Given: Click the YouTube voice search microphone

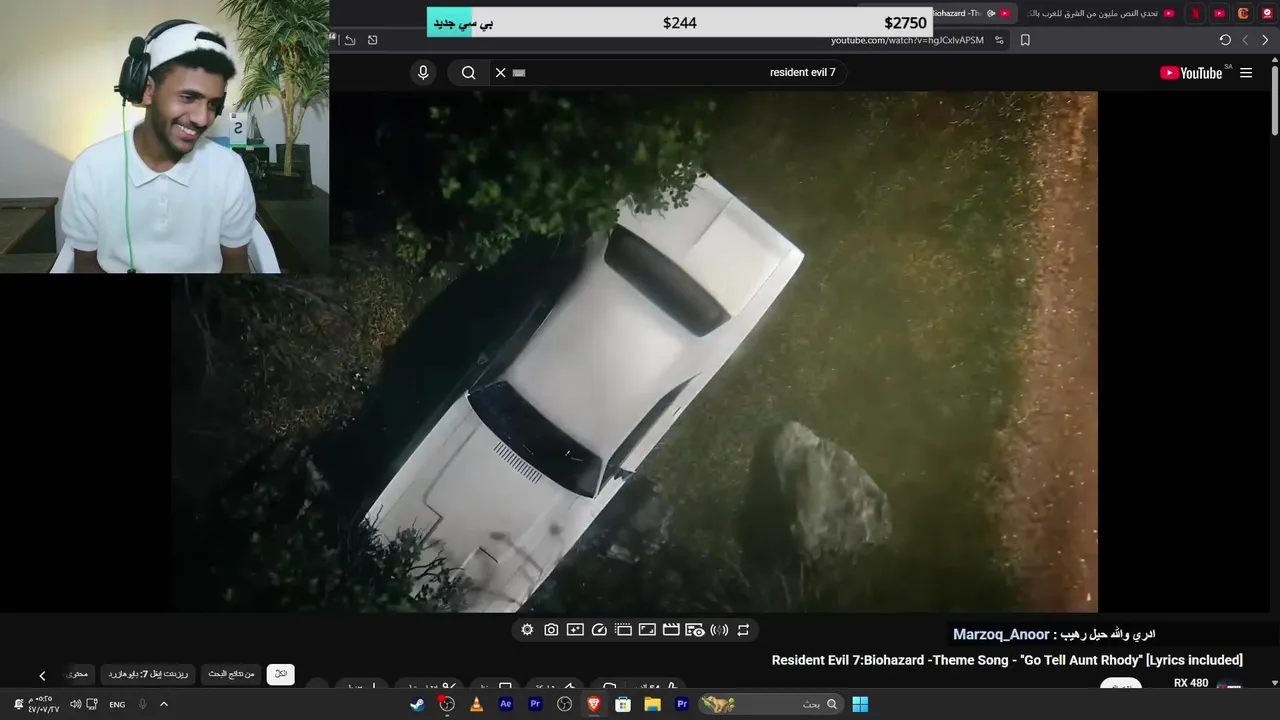Looking at the screenshot, I should click(x=423, y=72).
